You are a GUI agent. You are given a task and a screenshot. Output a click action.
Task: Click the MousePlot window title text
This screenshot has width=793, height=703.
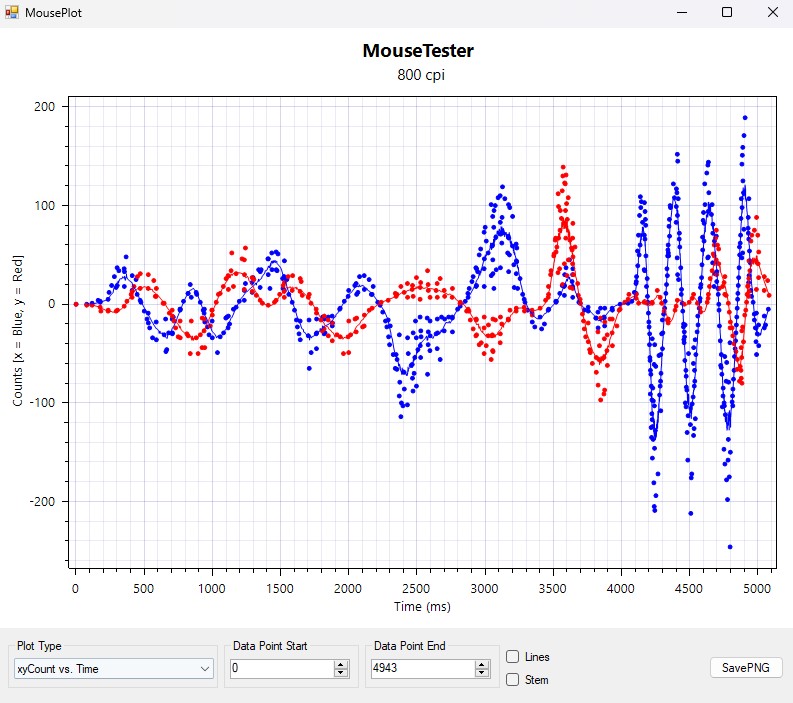[x=60, y=13]
